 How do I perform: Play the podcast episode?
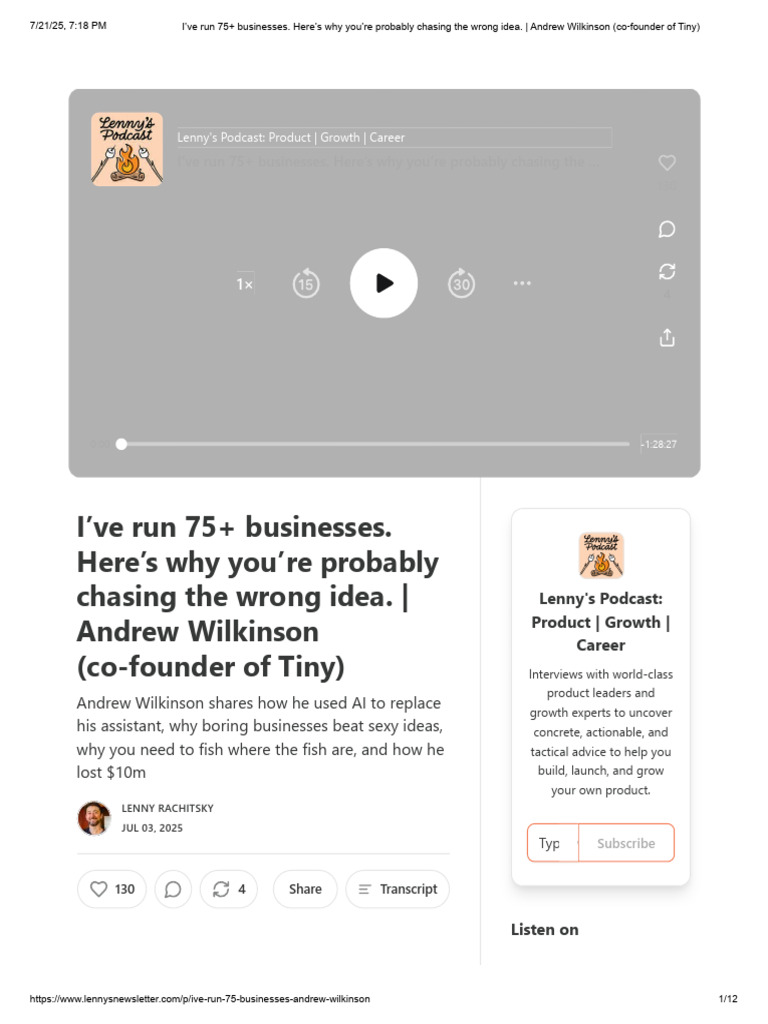(383, 283)
